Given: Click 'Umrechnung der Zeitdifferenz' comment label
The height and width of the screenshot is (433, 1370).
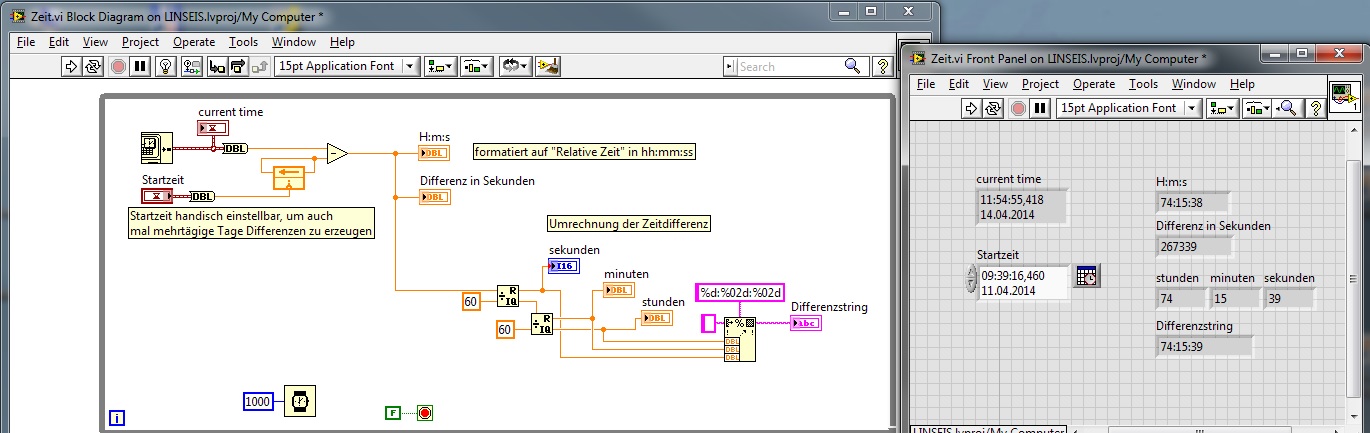Looking at the screenshot, I should point(628,224).
